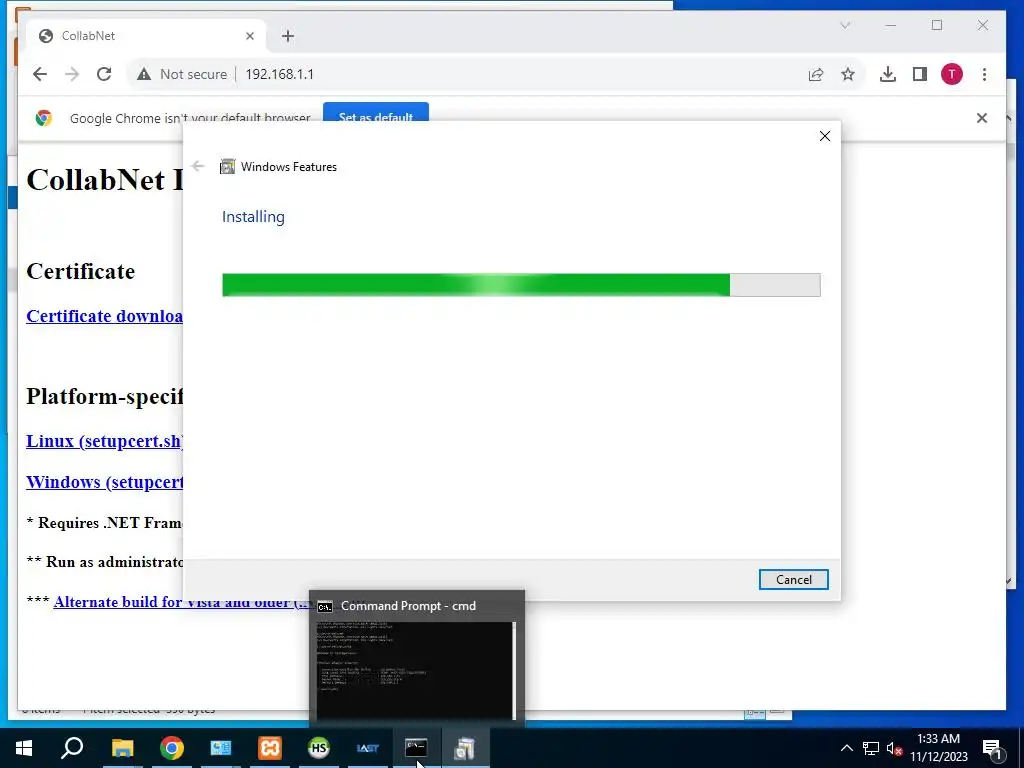1024x768 pixels.
Task: Open the Chrome profile avatar T
Action: 952,74
